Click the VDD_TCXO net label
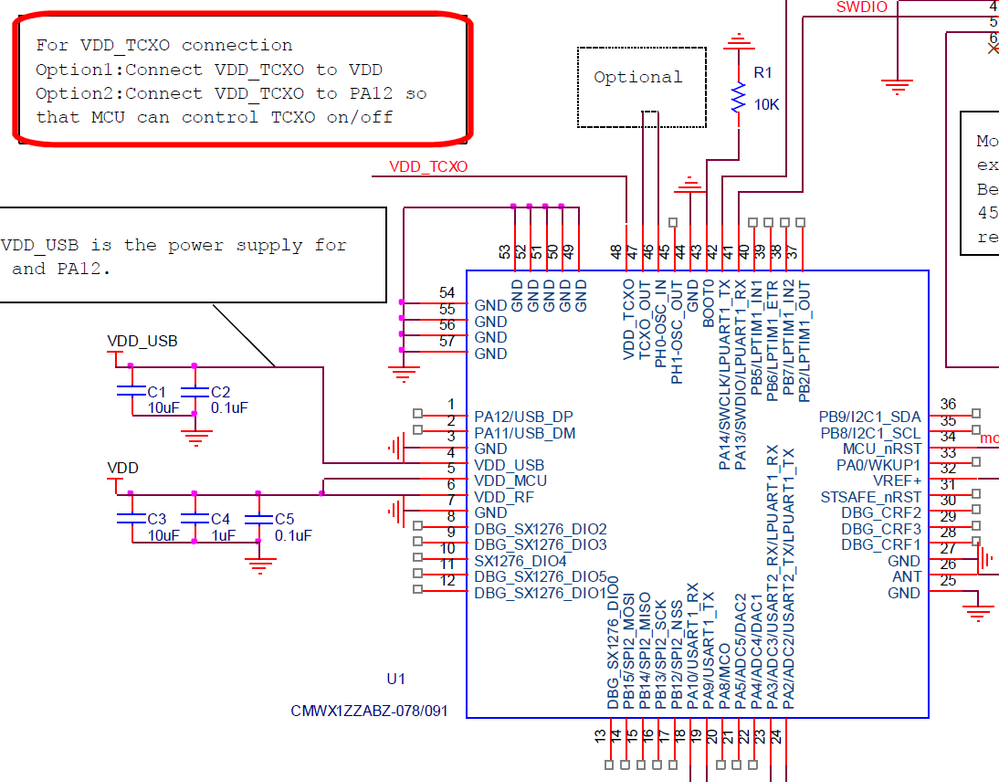Image resolution: width=999 pixels, height=782 pixels. [x=428, y=167]
